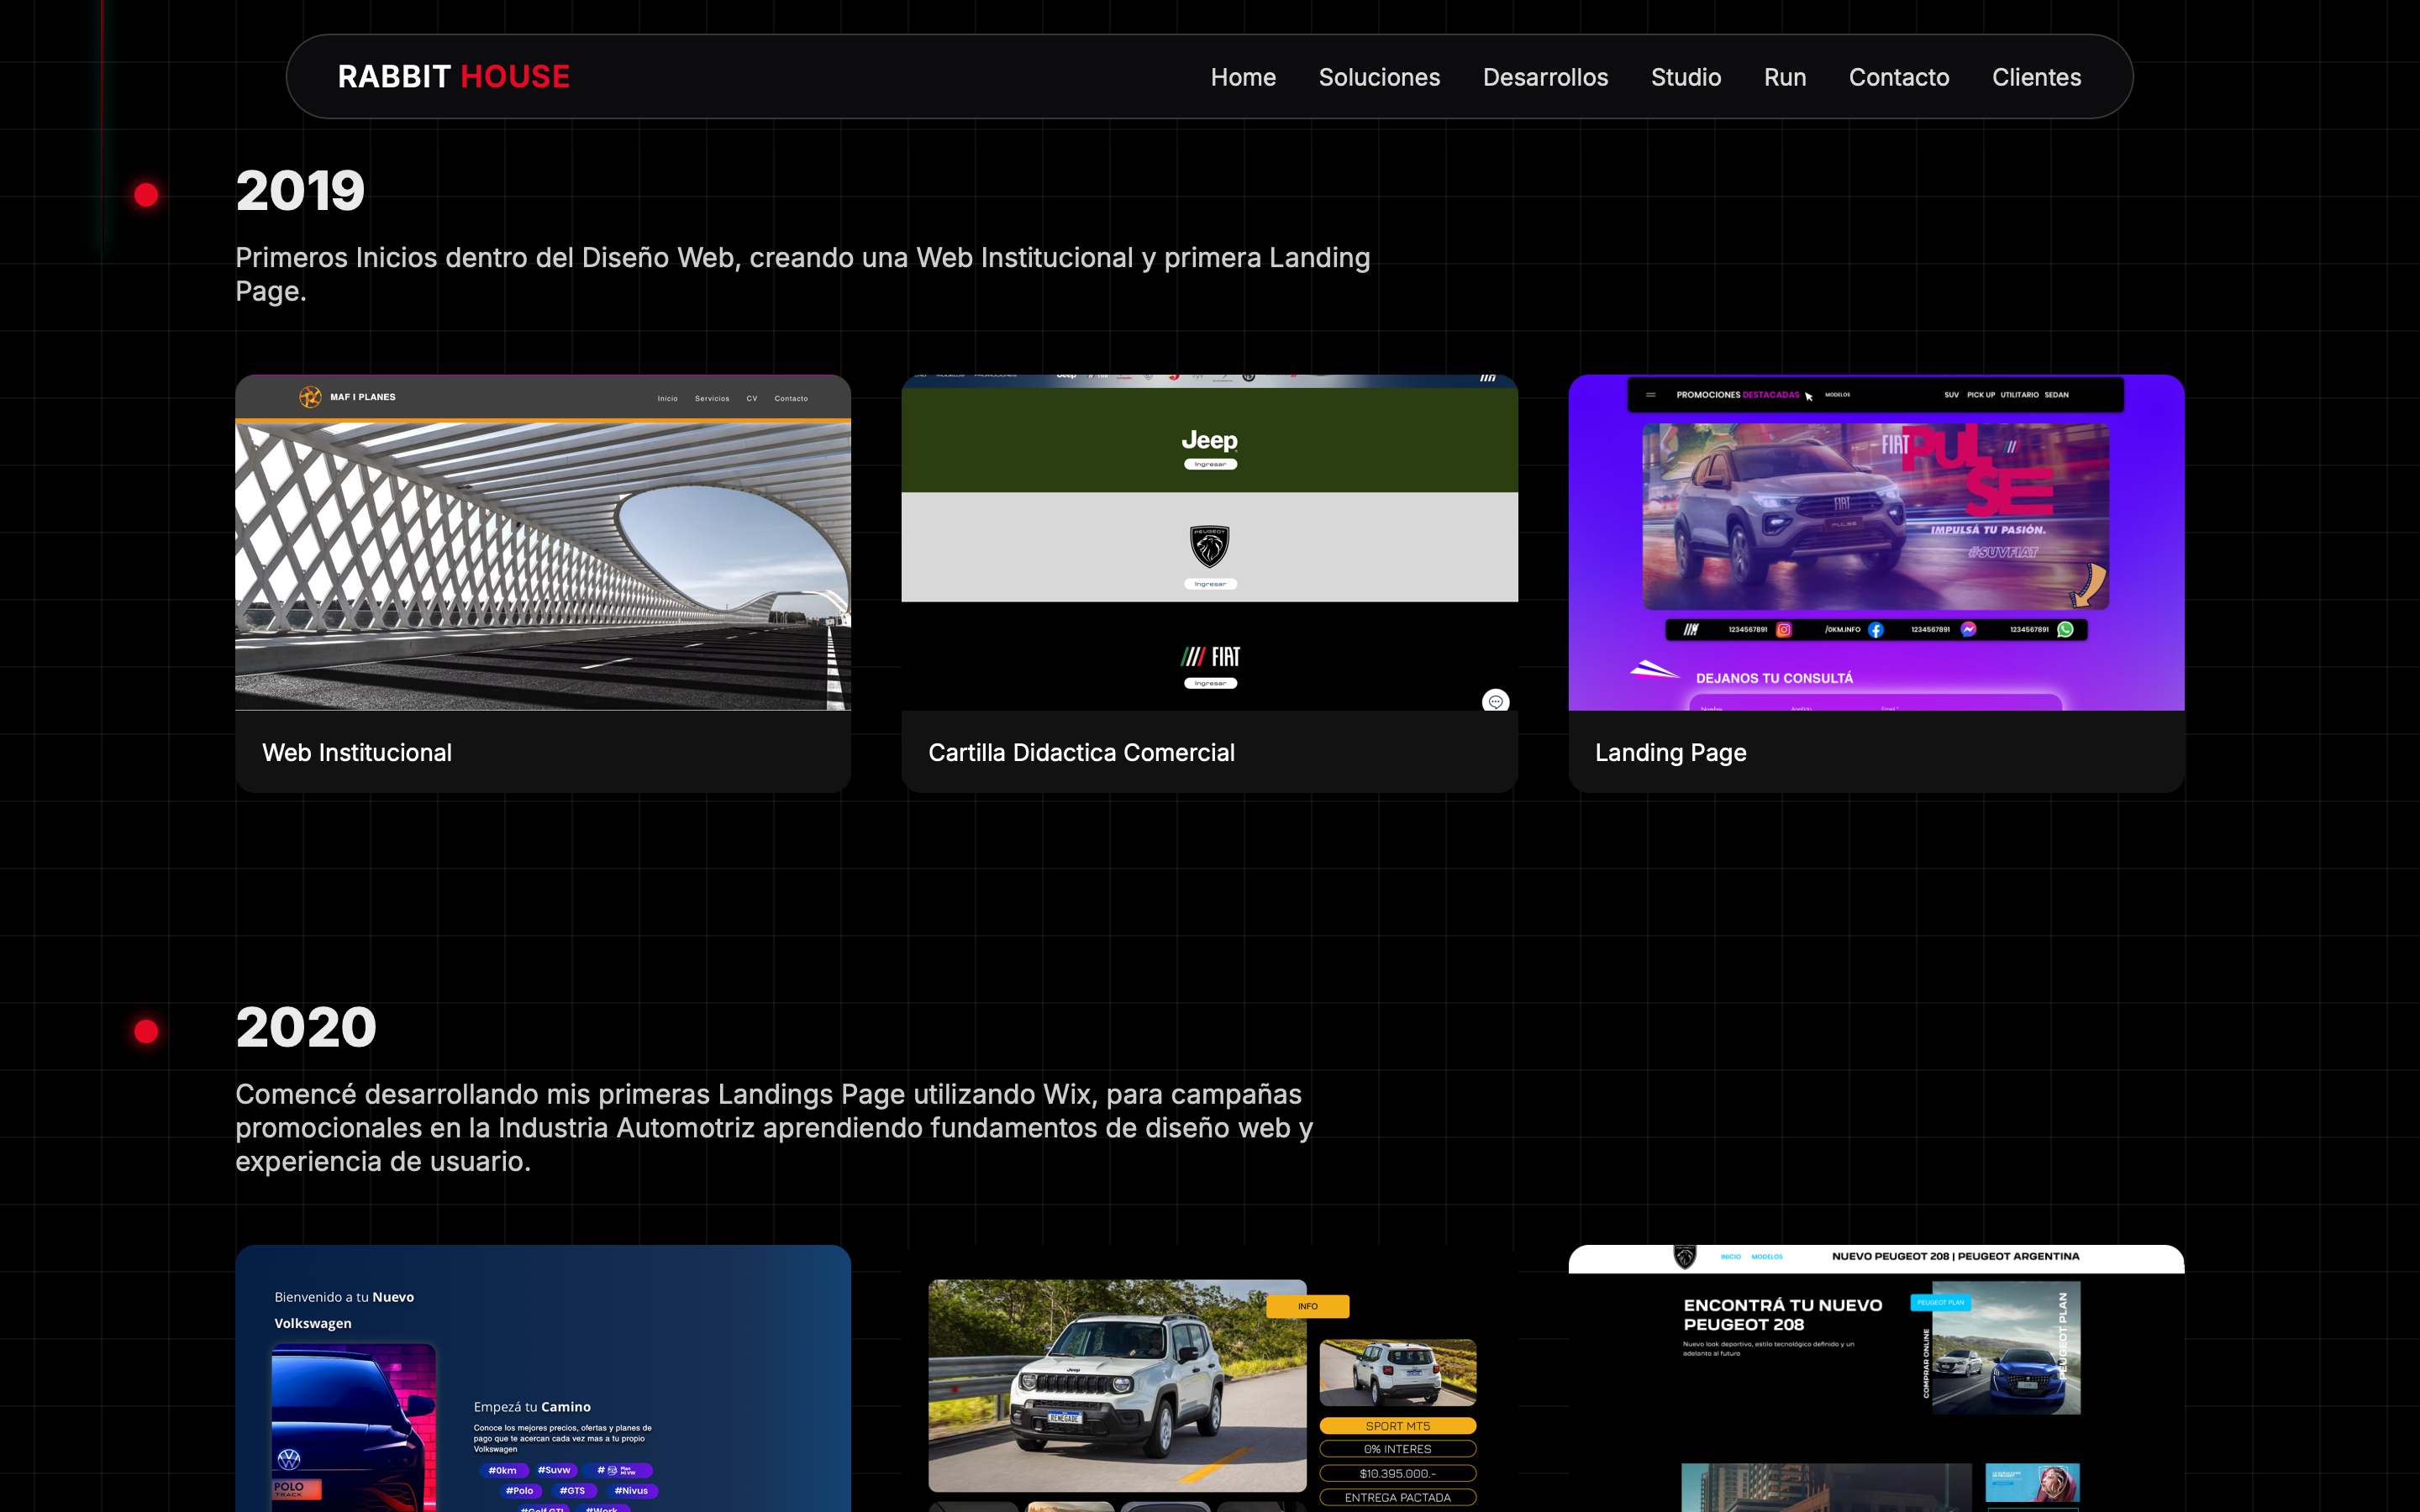This screenshot has width=2420, height=1512.
Task: Click the Cartilla Didactica Comercial title
Action: (1081, 752)
